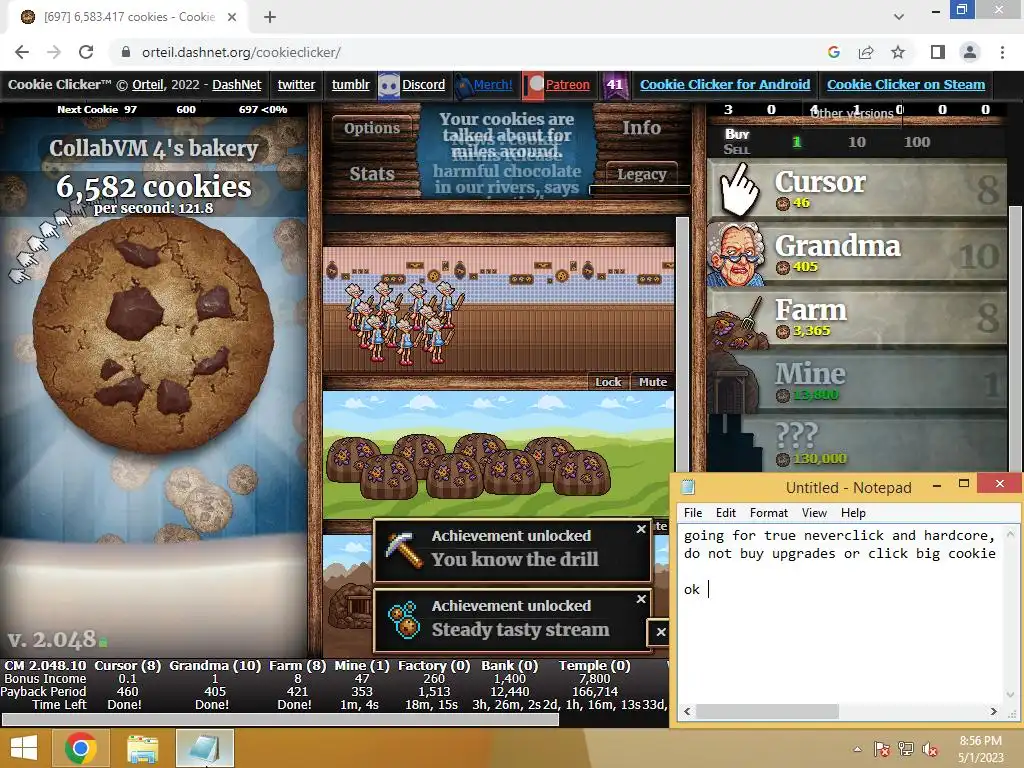Click the Patreon icon

(x=534, y=85)
